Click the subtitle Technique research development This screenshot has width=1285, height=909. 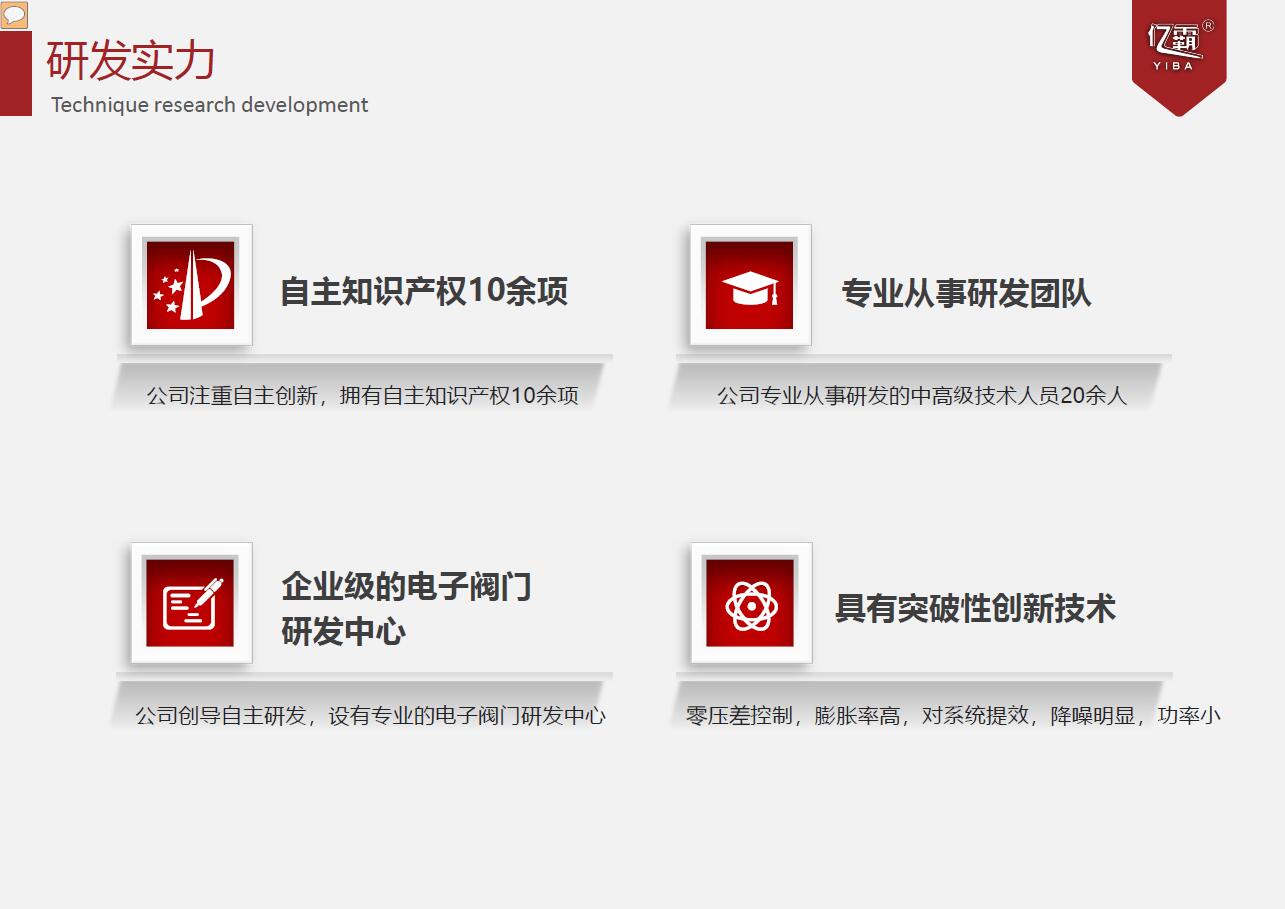click(209, 105)
